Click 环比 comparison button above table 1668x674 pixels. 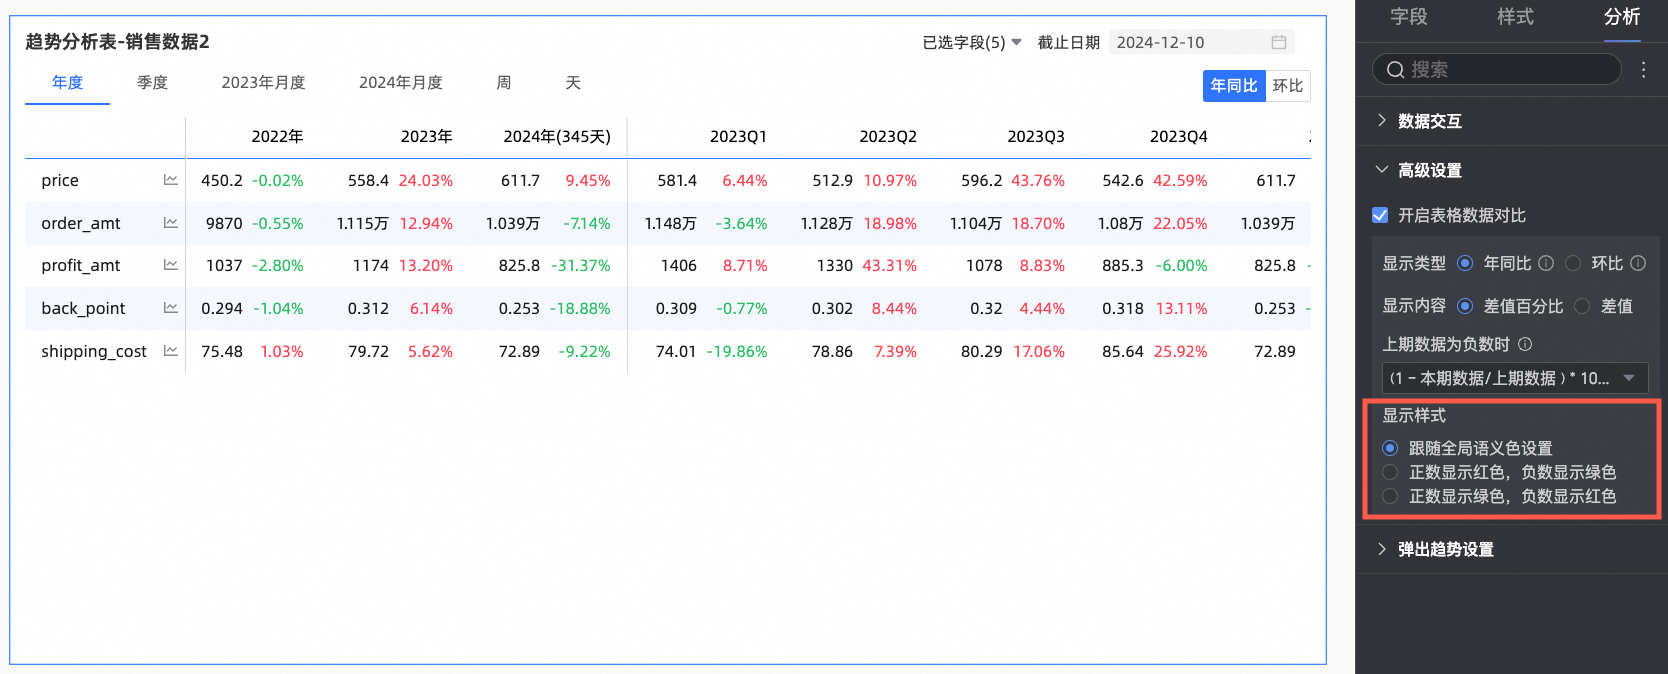click(1288, 86)
